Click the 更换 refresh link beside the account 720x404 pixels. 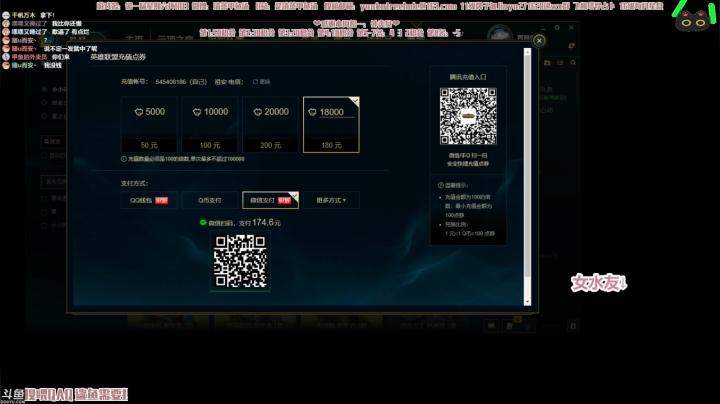(261, 82)
